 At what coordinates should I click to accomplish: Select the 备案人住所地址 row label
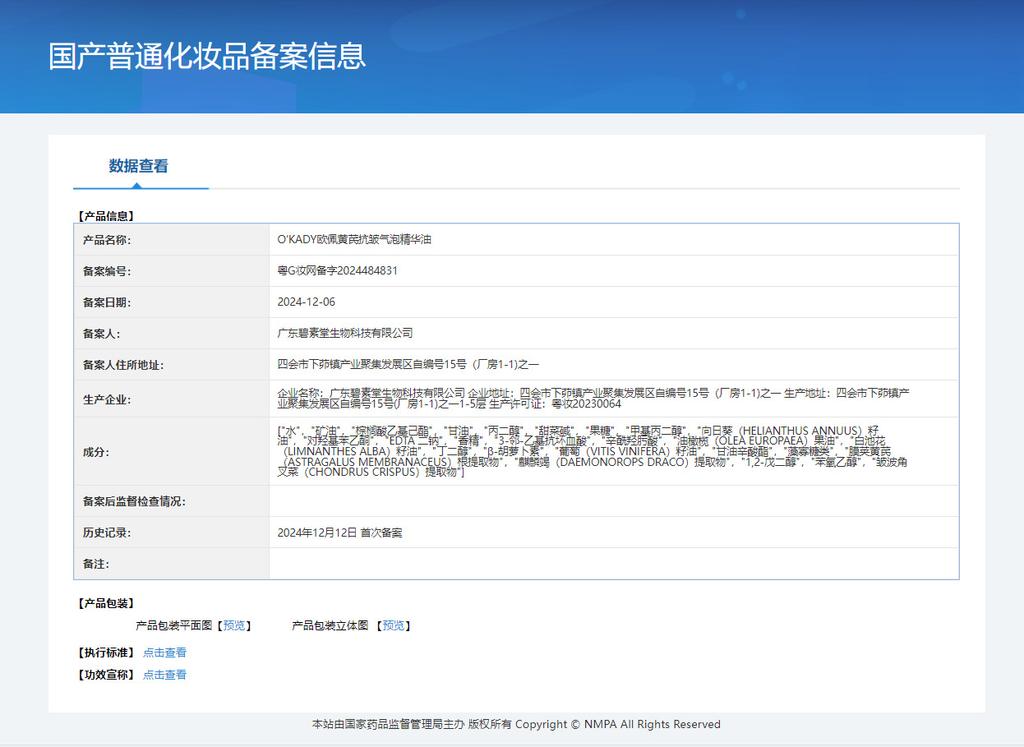click(123, 365)
